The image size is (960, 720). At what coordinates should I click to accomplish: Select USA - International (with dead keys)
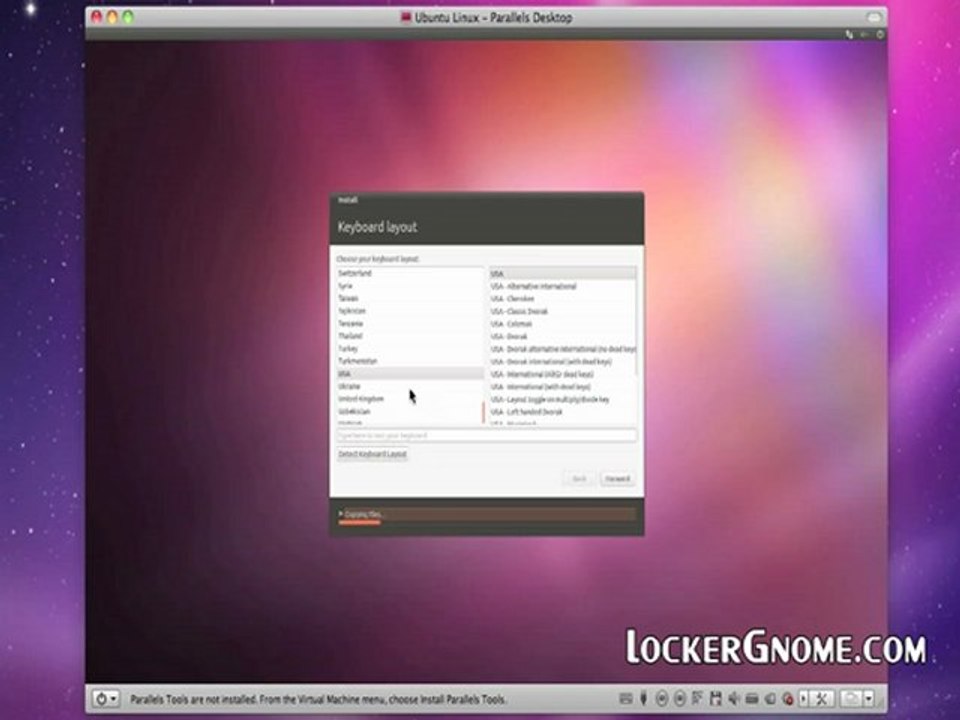pyautogui.click(x=562, y=387)
